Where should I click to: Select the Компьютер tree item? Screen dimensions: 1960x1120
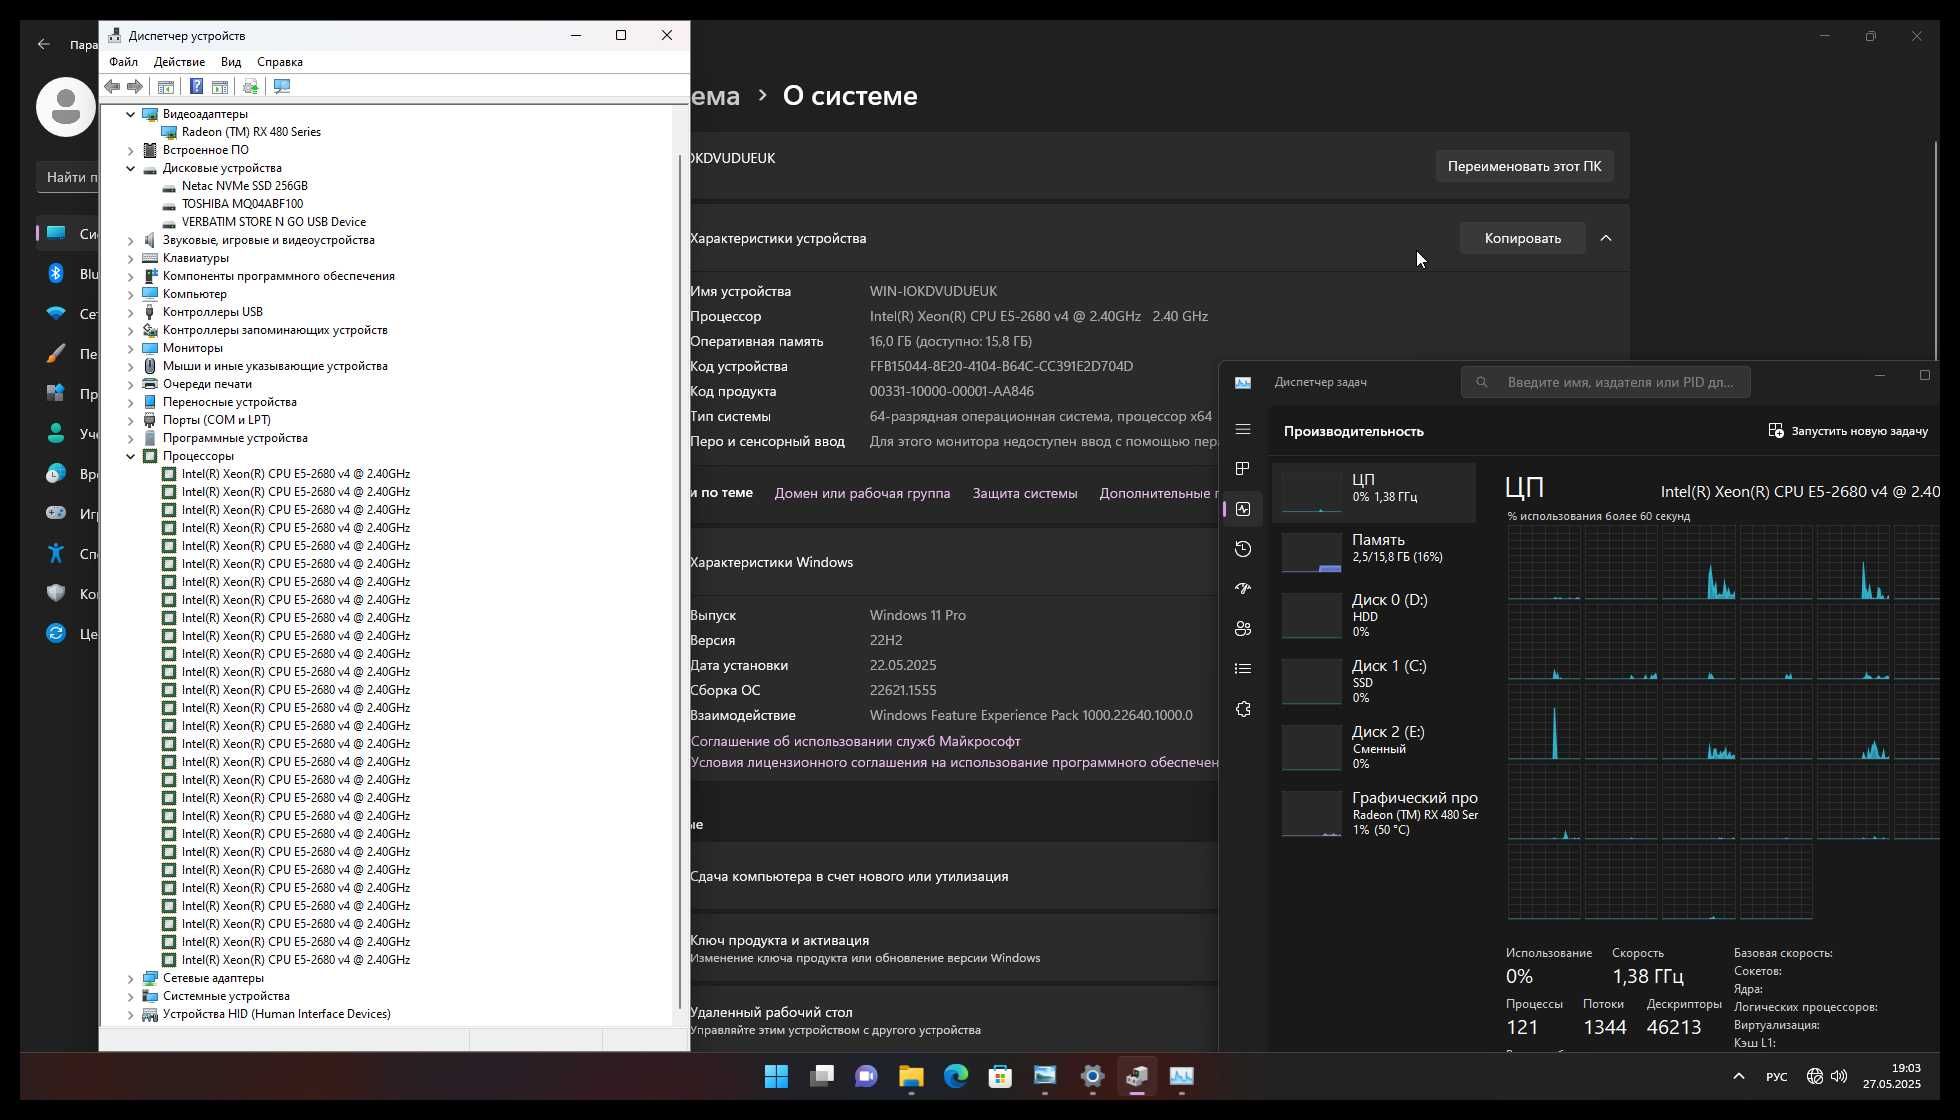(x=195, y=294)
